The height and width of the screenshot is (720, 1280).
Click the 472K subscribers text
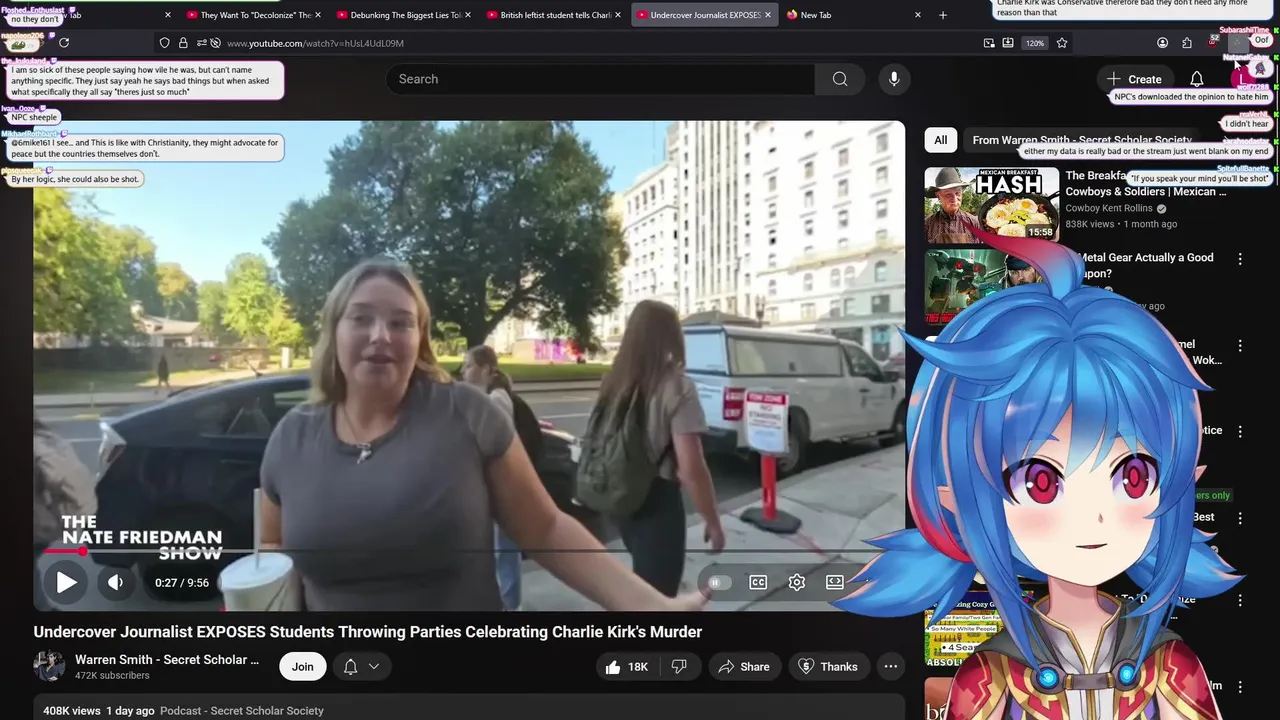tap(112, 676)
